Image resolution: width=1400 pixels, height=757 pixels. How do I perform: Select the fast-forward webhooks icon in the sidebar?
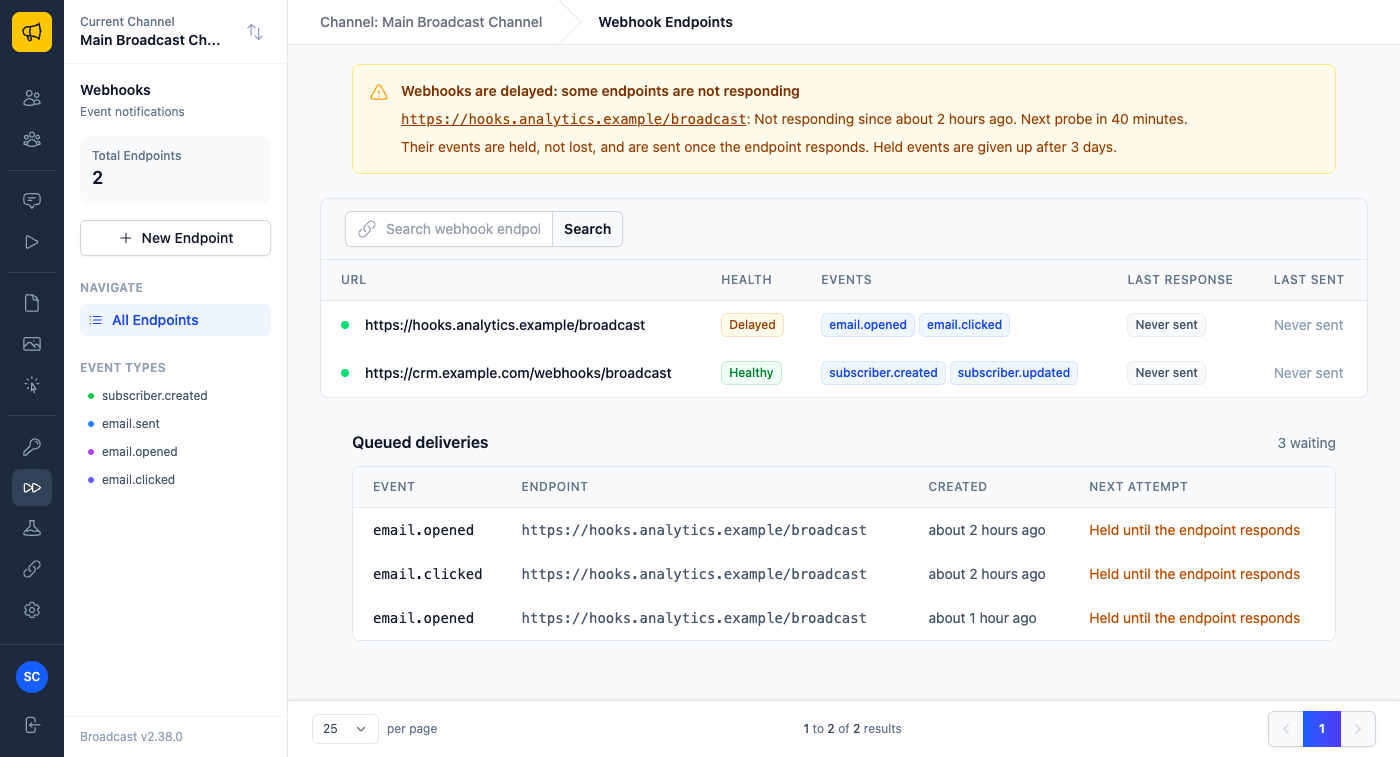point(32,488)
